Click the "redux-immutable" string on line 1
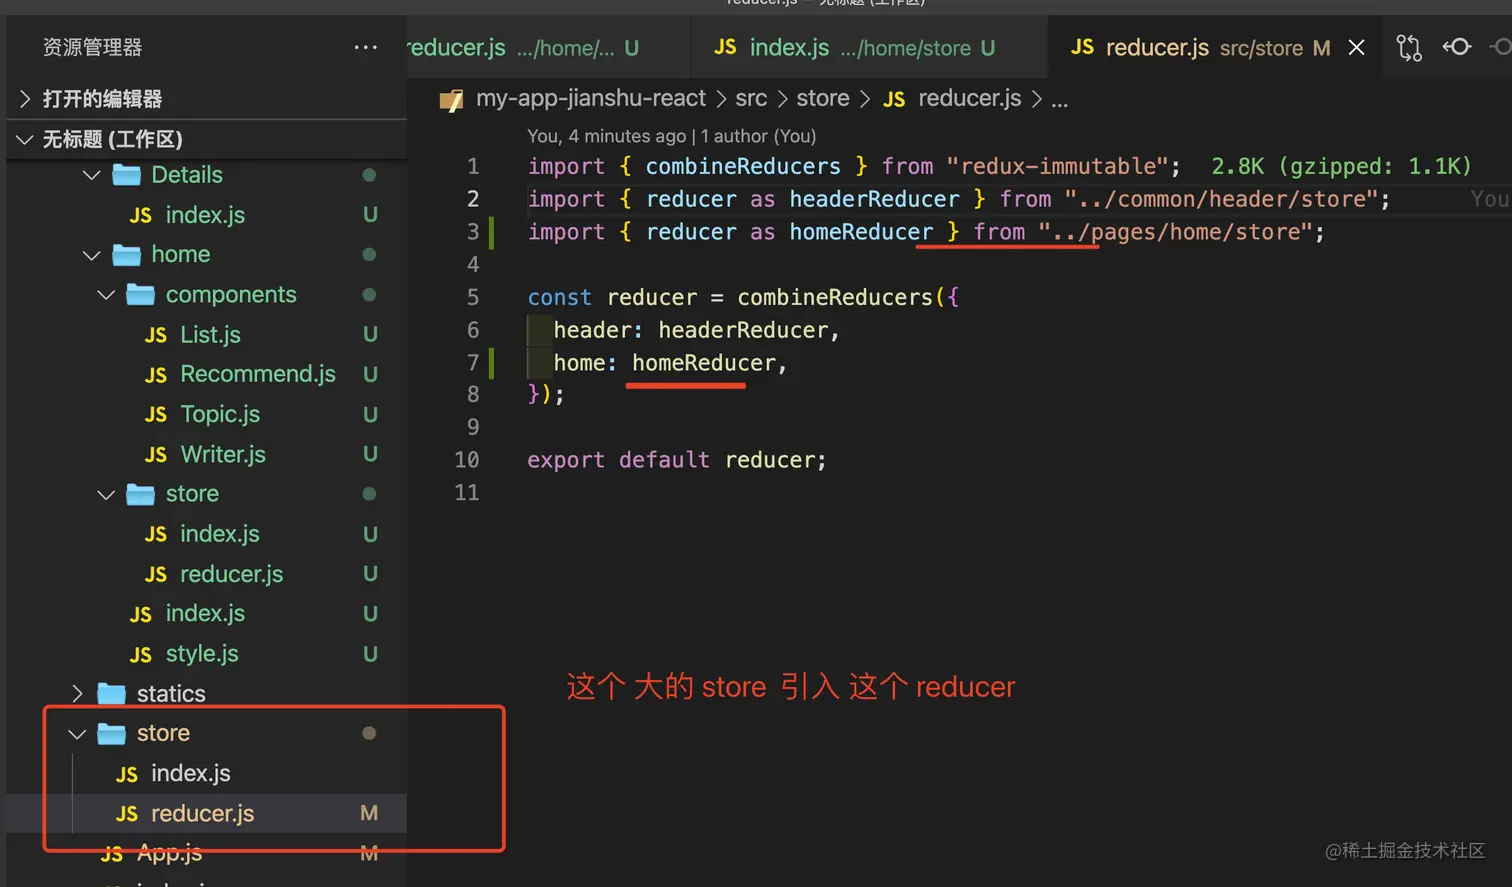The height and width of the screenshot is (887, 1512). click(x=1057, y=166)
